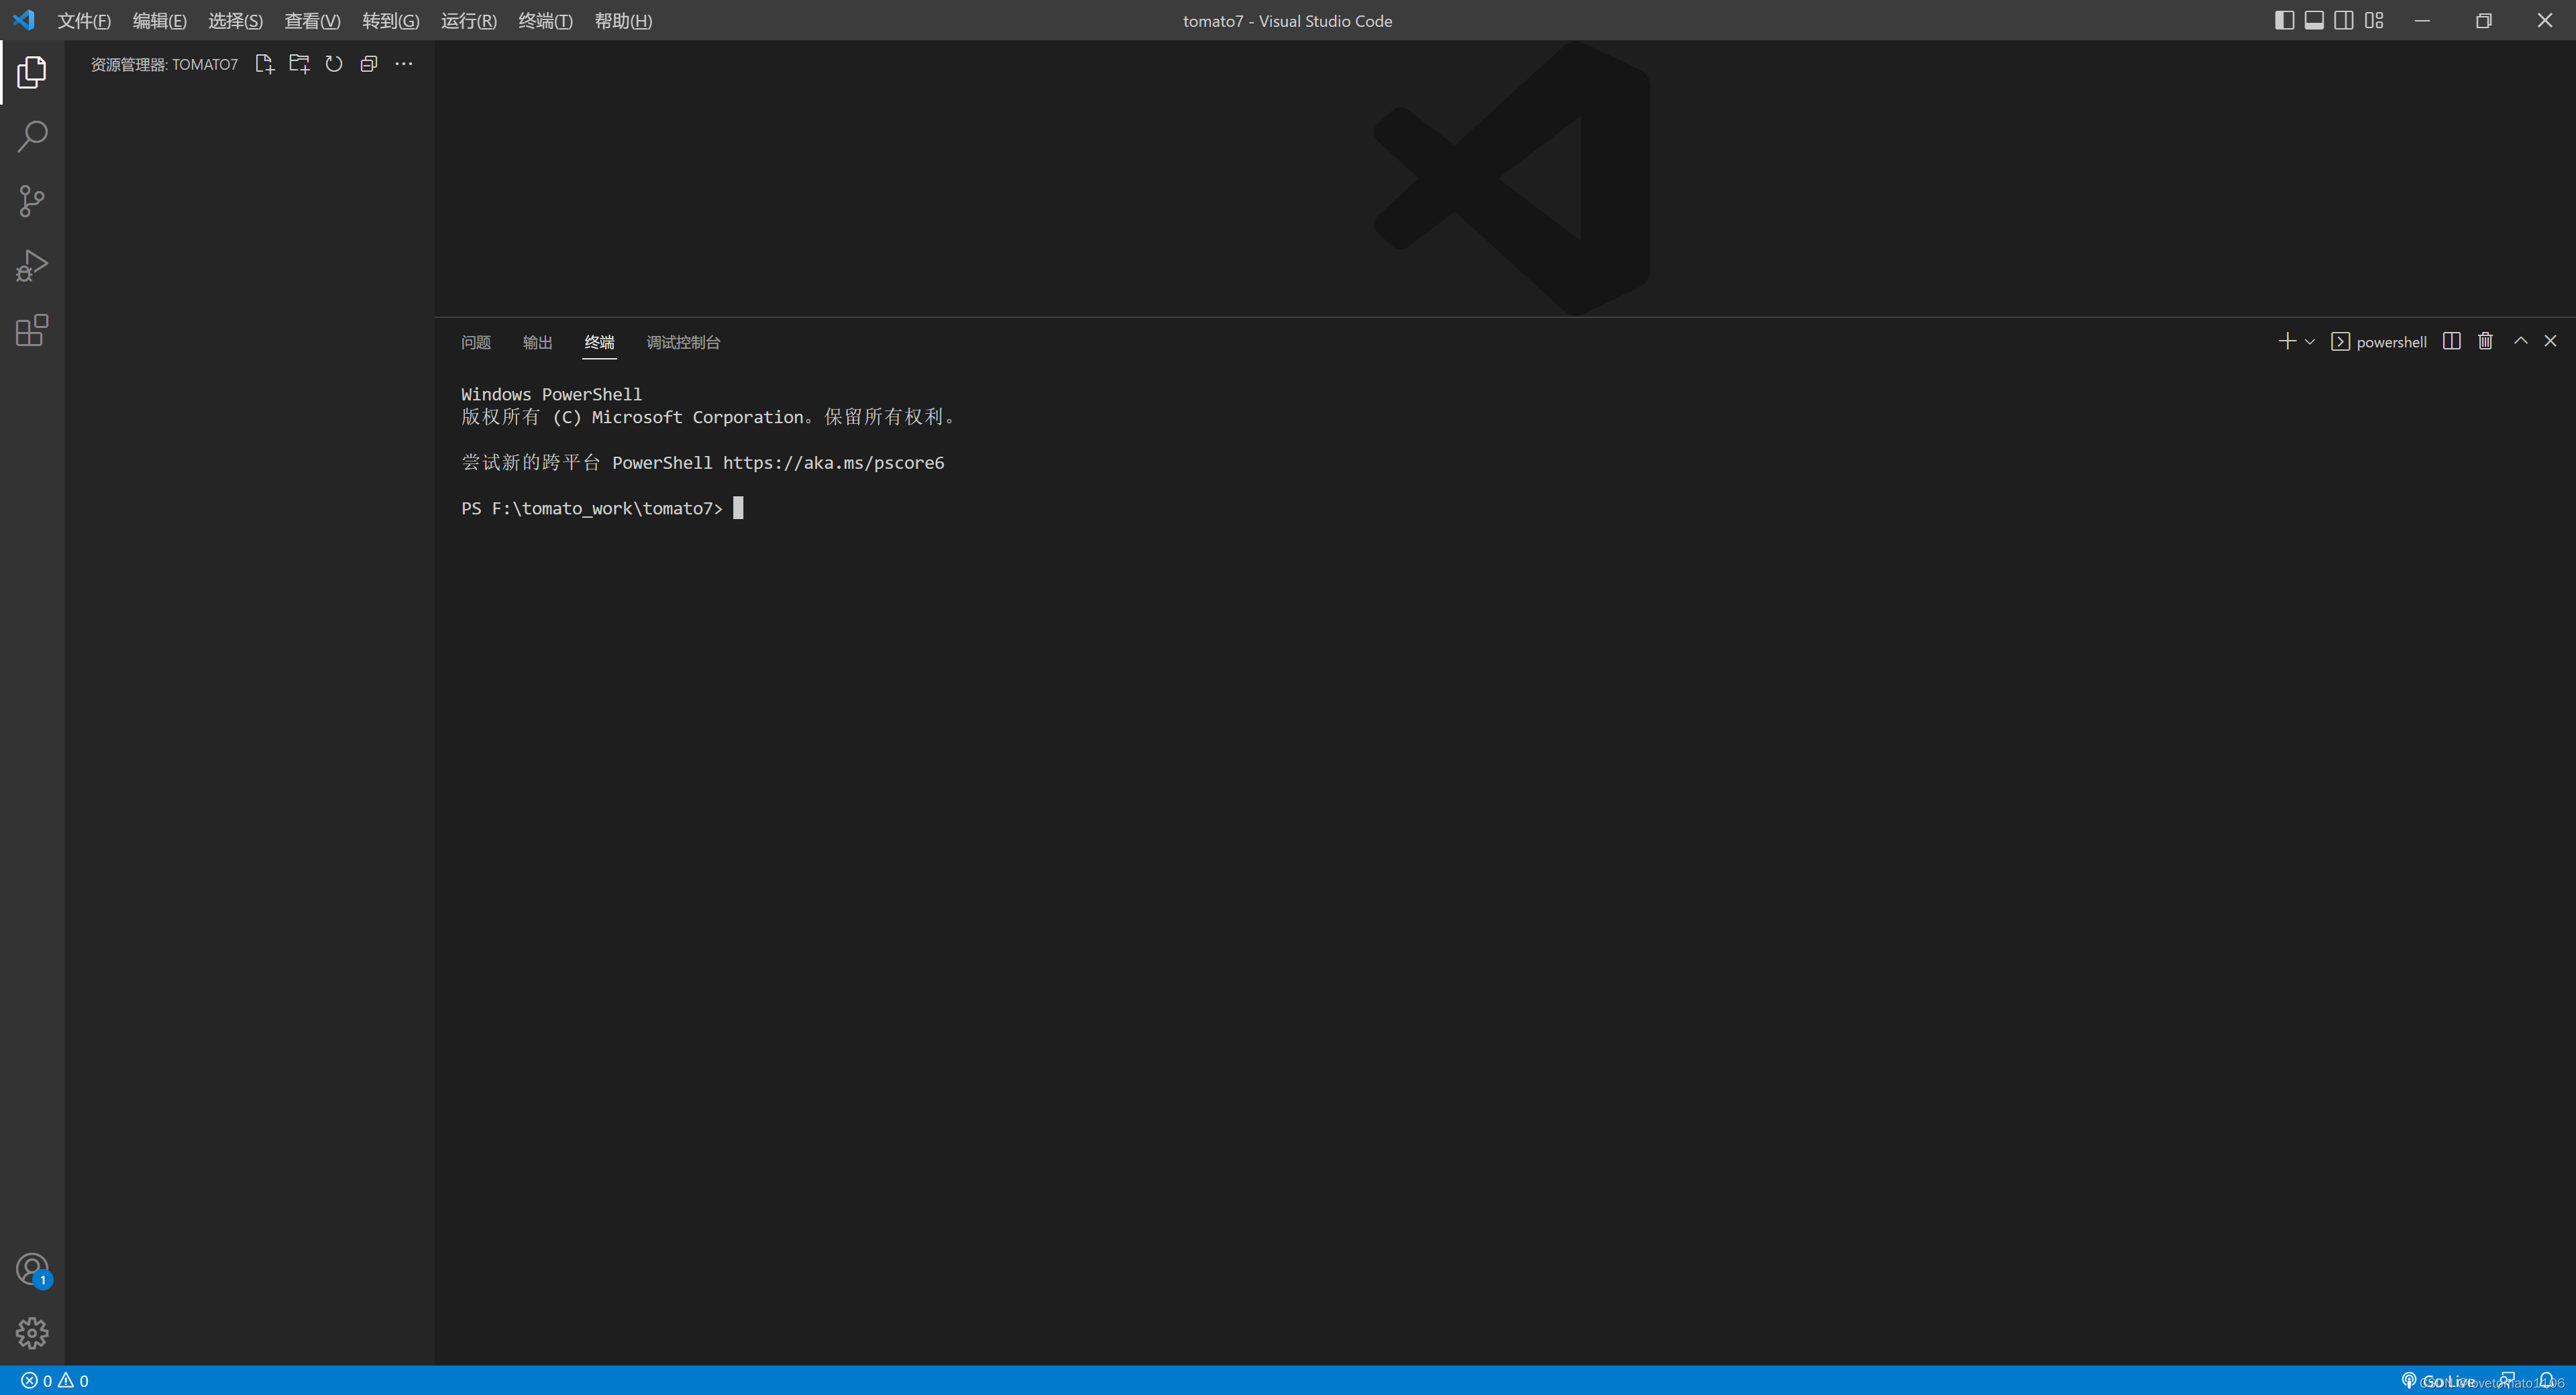Create a new file in TOMATO7 explorer
The width and height of the screenshot is (2576, 1395).
coord(264,64)
